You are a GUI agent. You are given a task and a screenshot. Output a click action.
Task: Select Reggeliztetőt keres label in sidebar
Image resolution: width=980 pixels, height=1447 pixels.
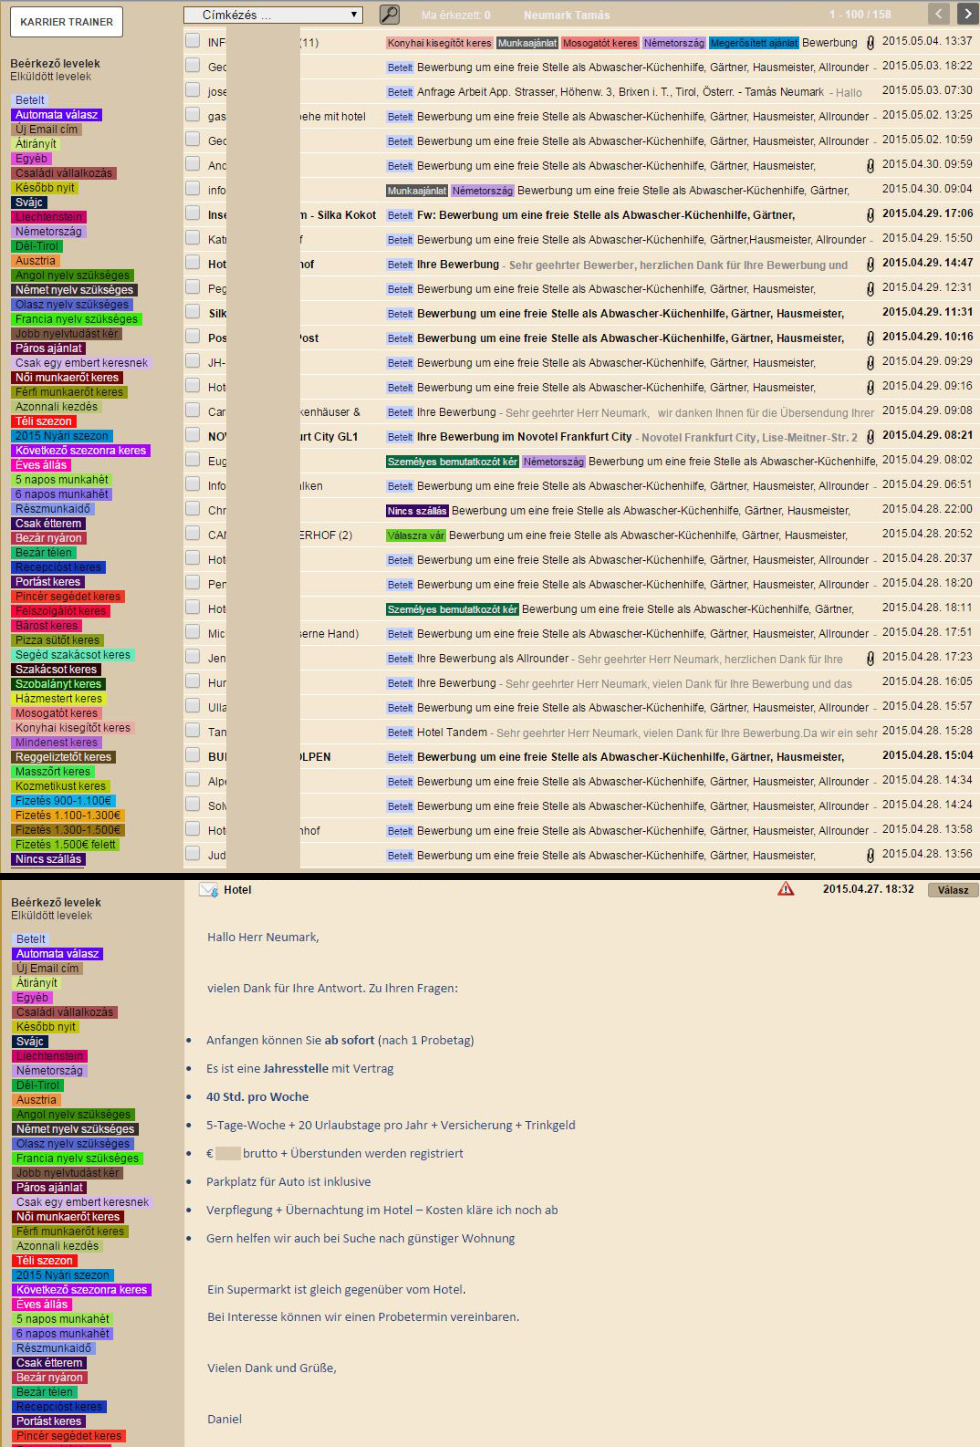click(x=64, y=757)
